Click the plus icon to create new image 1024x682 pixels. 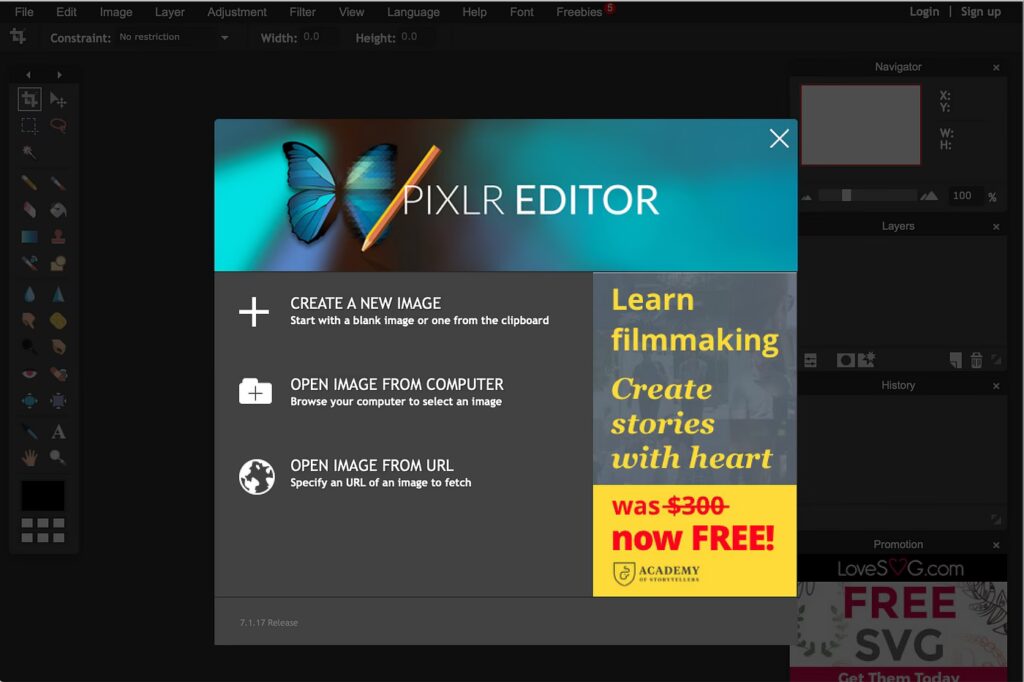tap(254, 312)
